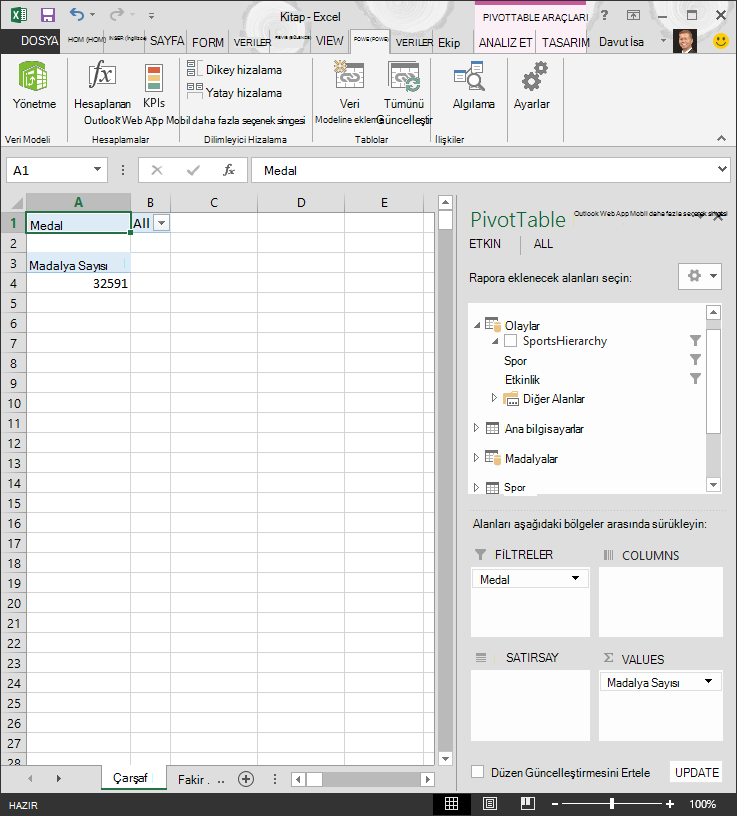
Task: Click the zoom slider handle
Action: 612,804
